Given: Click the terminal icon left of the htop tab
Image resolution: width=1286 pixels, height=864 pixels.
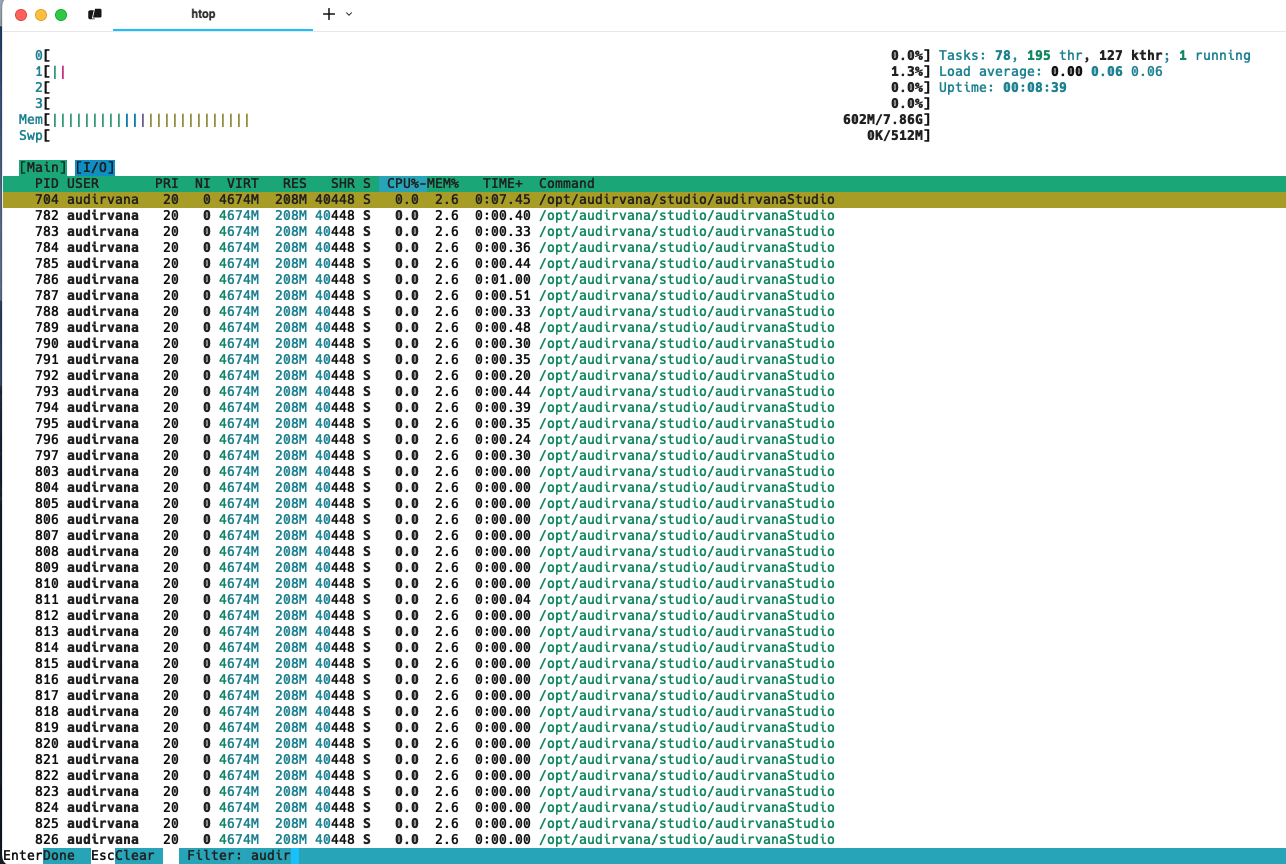Looking at the screenshot, I should 95,15.
